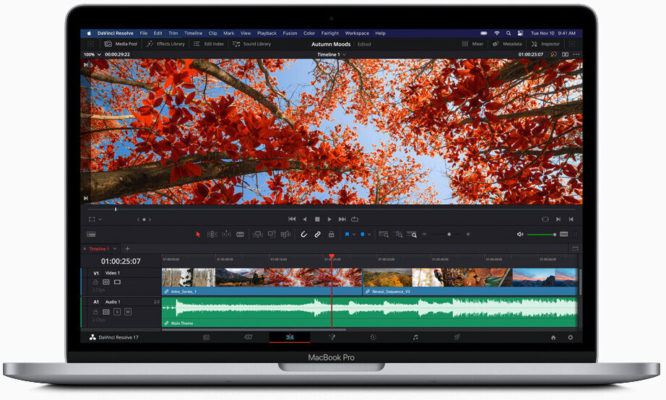The image size is (666, 400).
Task: Open the Fairlight page music note icon
Action: (x=415, y=337)
